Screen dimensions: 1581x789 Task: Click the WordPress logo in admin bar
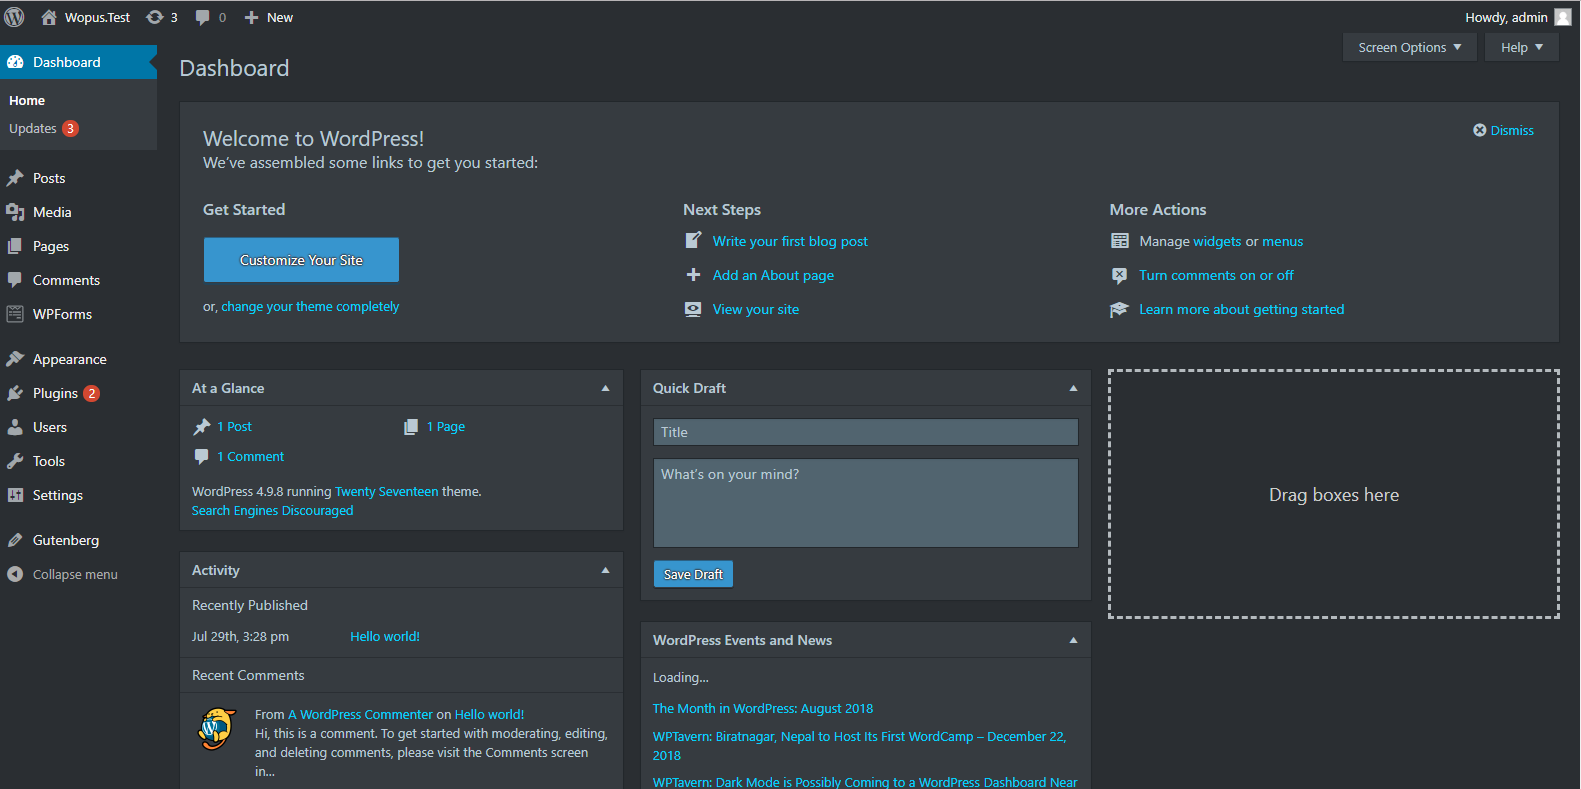(x=14, y=17)
